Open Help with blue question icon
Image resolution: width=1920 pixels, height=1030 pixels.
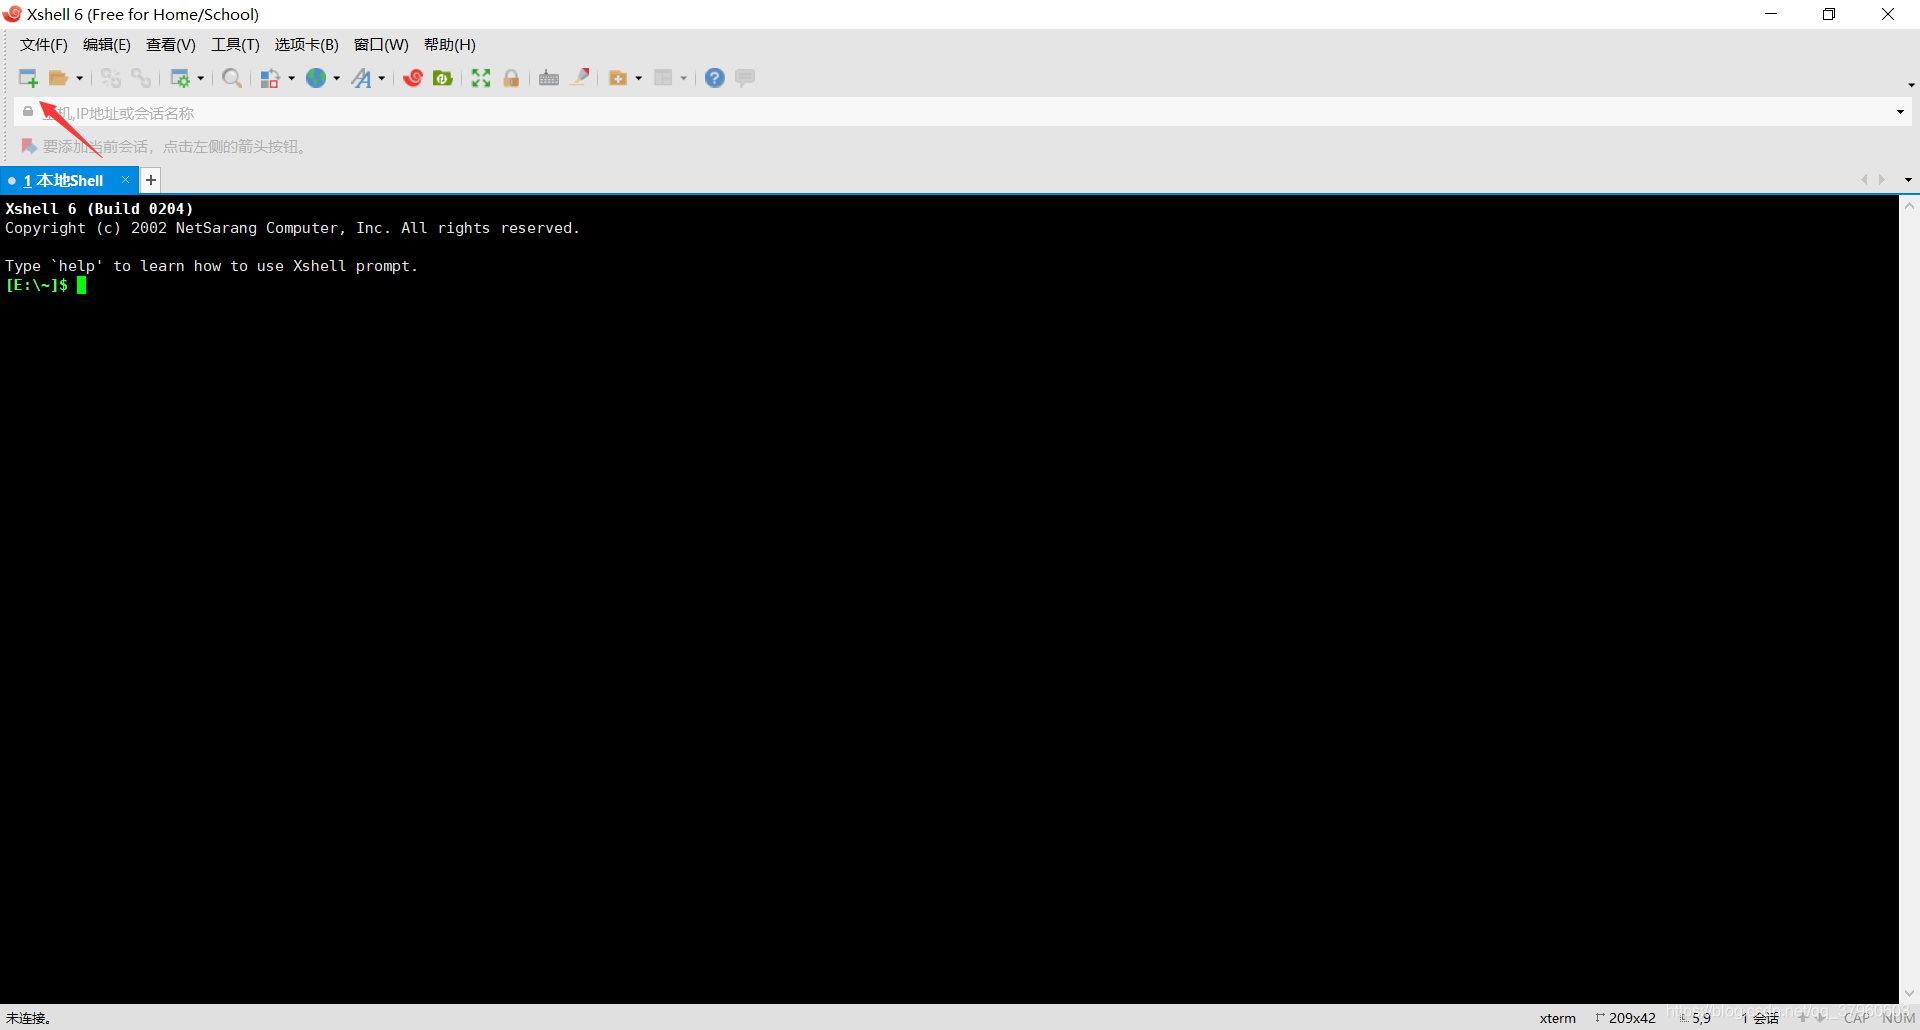pos(715,78)
